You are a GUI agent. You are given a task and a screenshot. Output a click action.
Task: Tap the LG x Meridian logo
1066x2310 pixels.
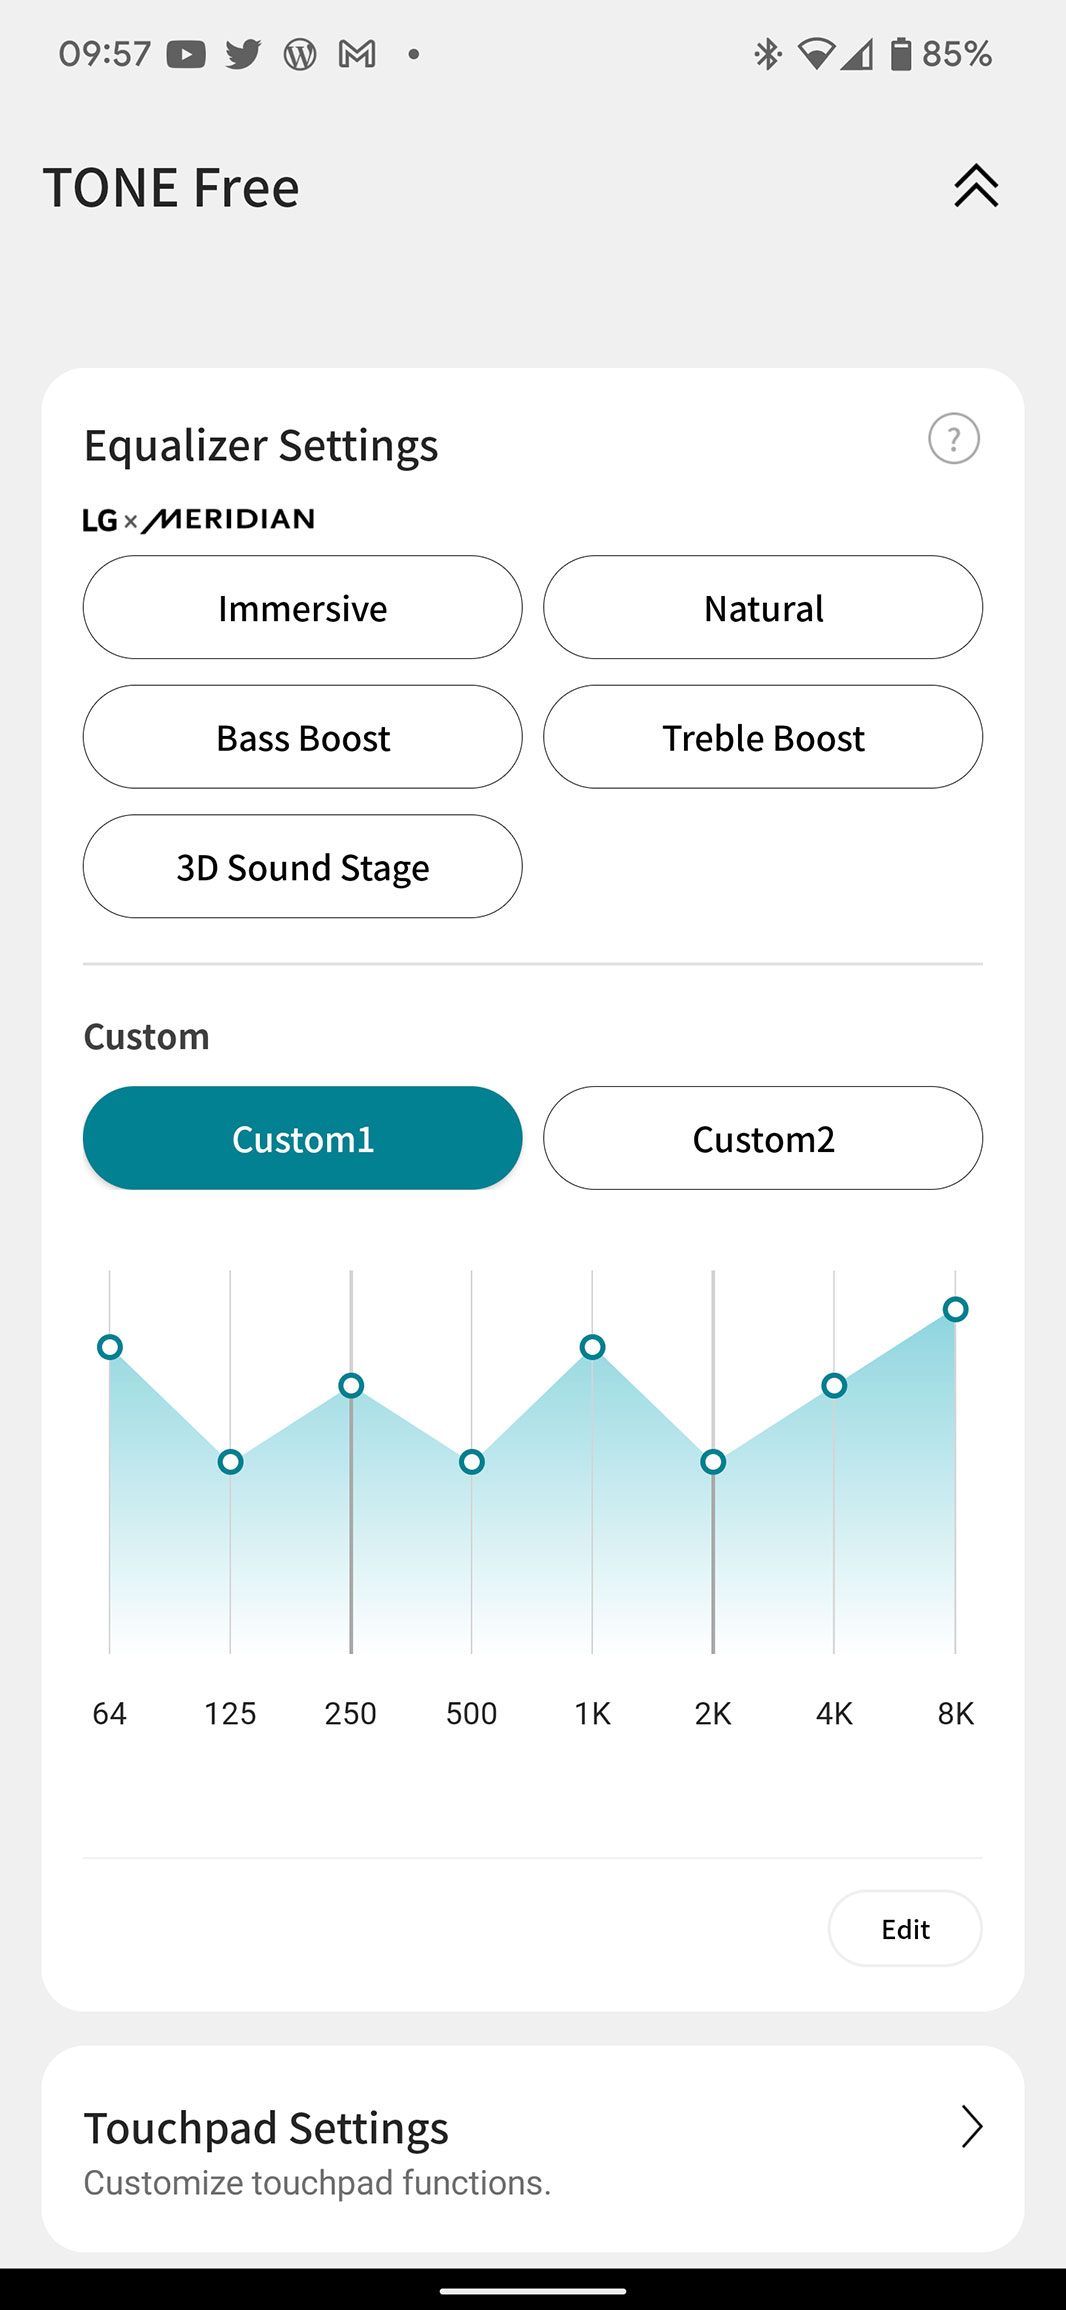tap(198, 520)
